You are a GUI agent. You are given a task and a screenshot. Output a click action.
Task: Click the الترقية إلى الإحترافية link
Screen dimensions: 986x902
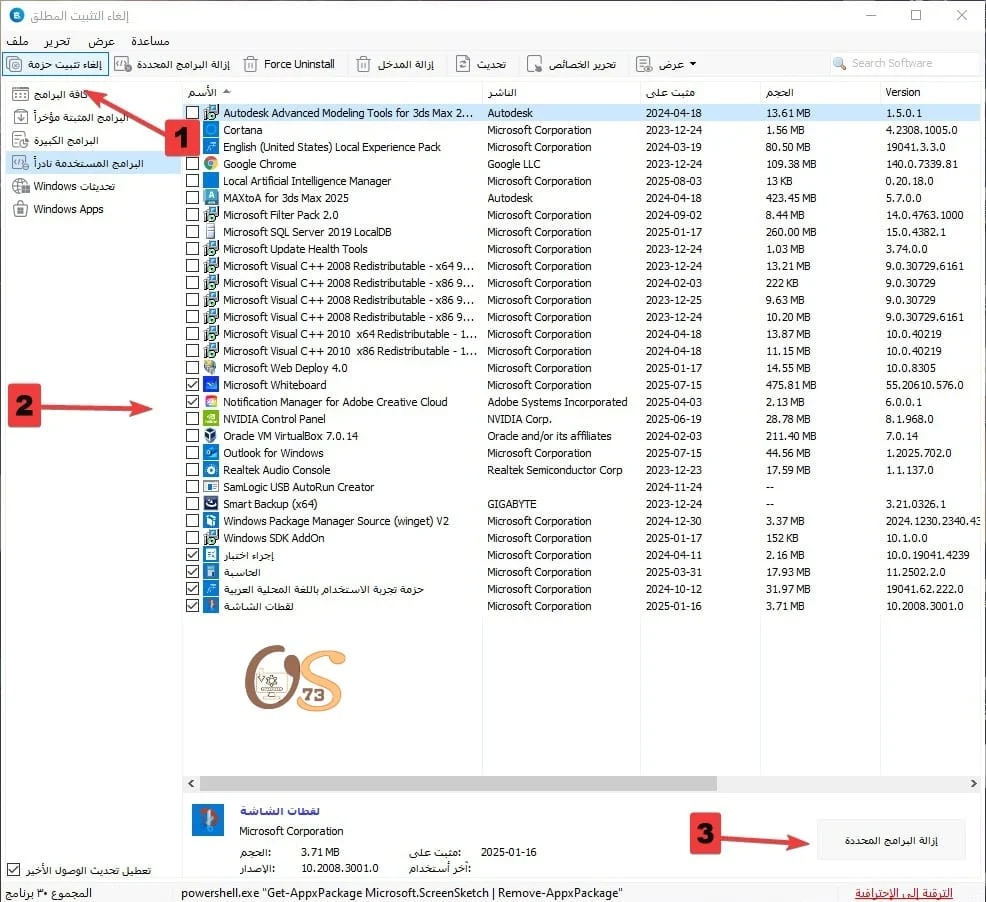904,893
